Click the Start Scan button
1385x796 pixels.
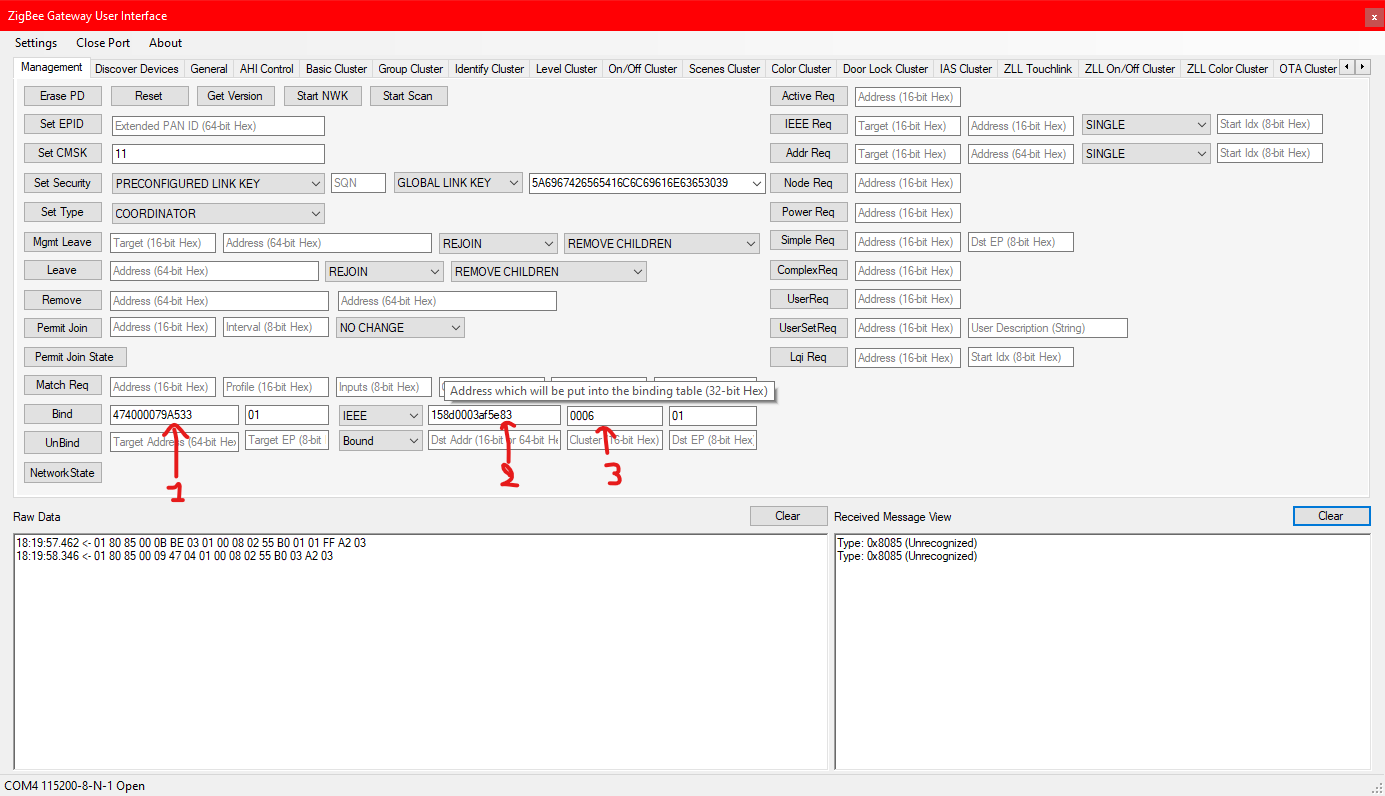[x=408, y=96]
